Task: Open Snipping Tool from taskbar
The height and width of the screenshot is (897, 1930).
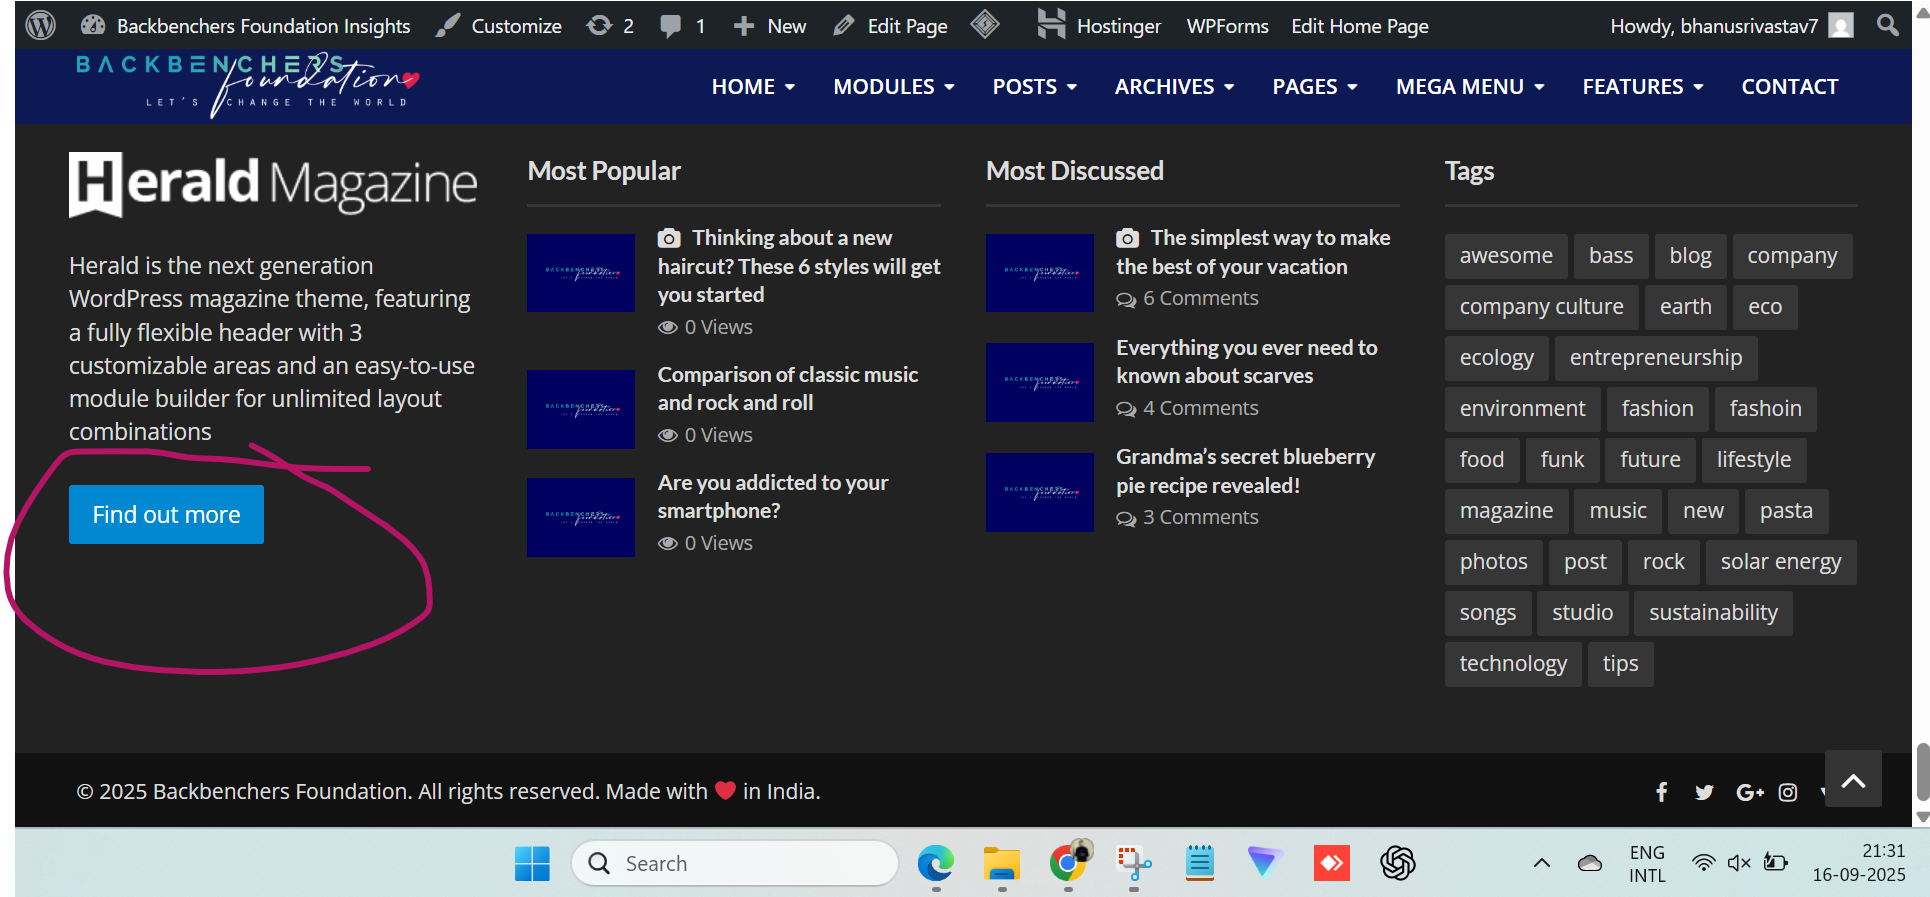Action: pyautogui.click(x=1134, y=863)
